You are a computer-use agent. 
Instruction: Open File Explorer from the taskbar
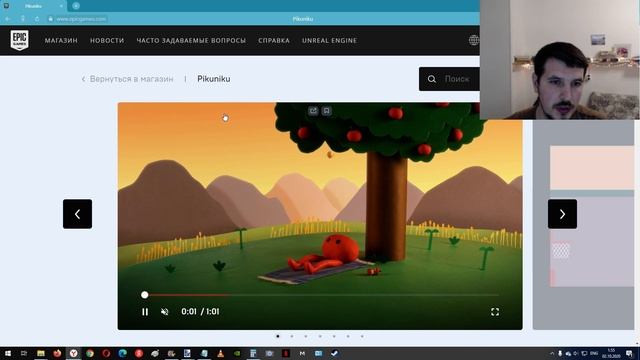[x=41, y=353]
